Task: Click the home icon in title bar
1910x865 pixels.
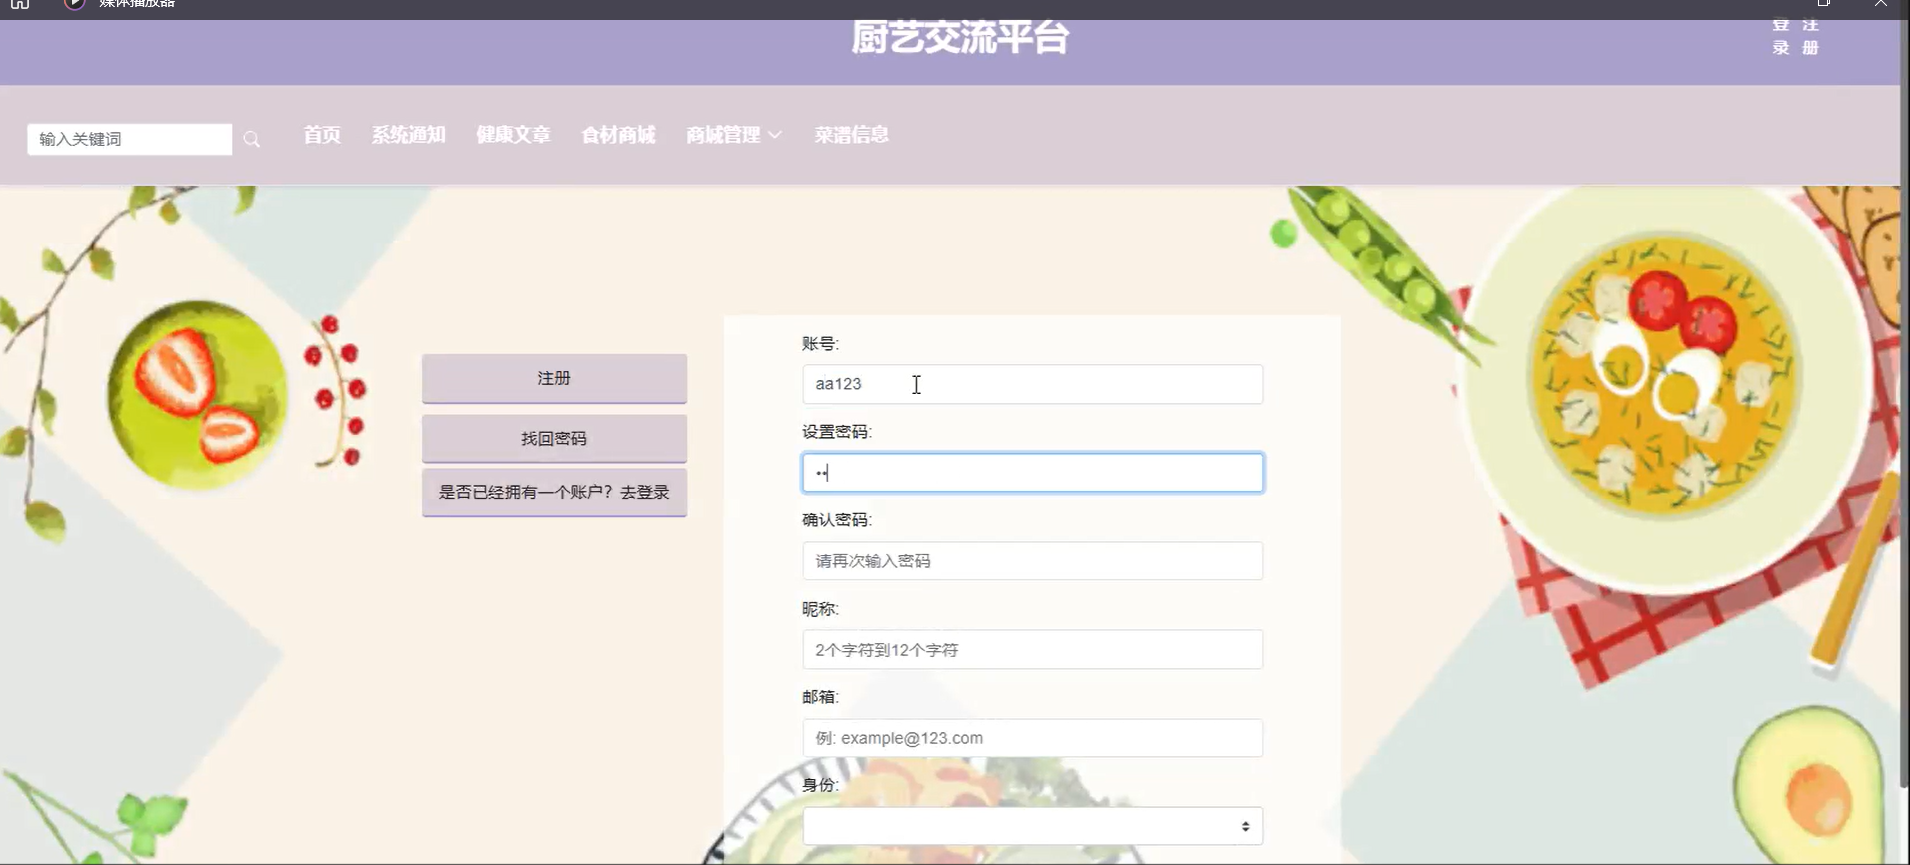Action: (x=20, y=4)
